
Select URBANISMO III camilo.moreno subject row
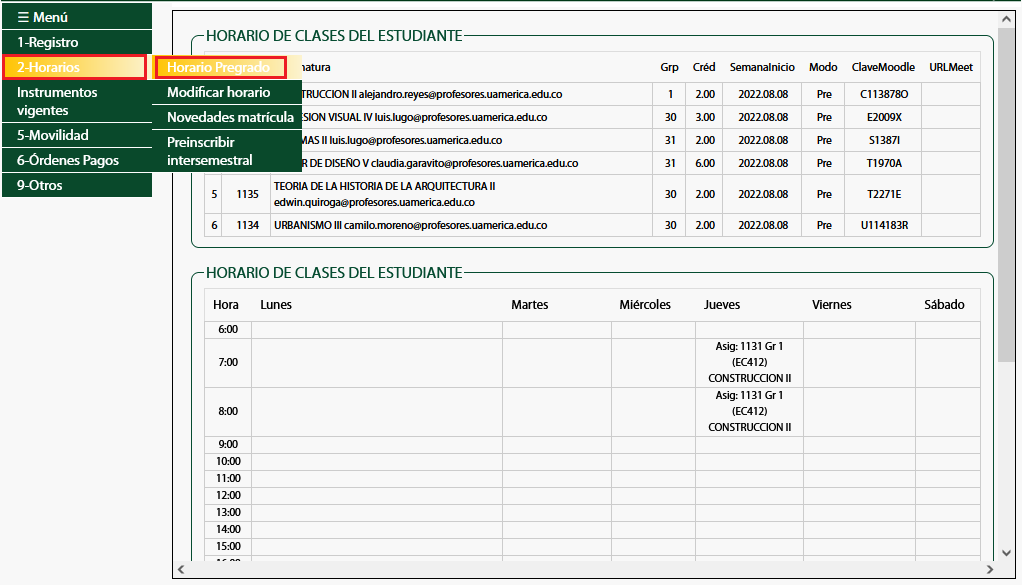coord(592,225)
